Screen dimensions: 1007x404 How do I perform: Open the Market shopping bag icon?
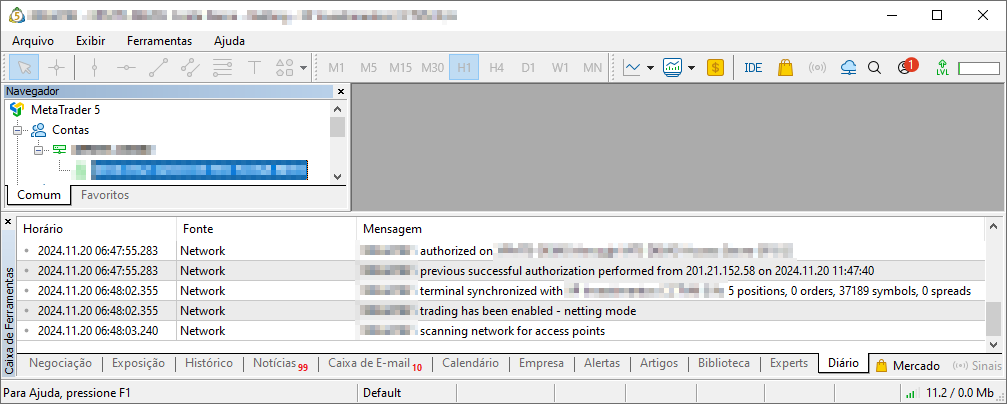coord(785,68)
